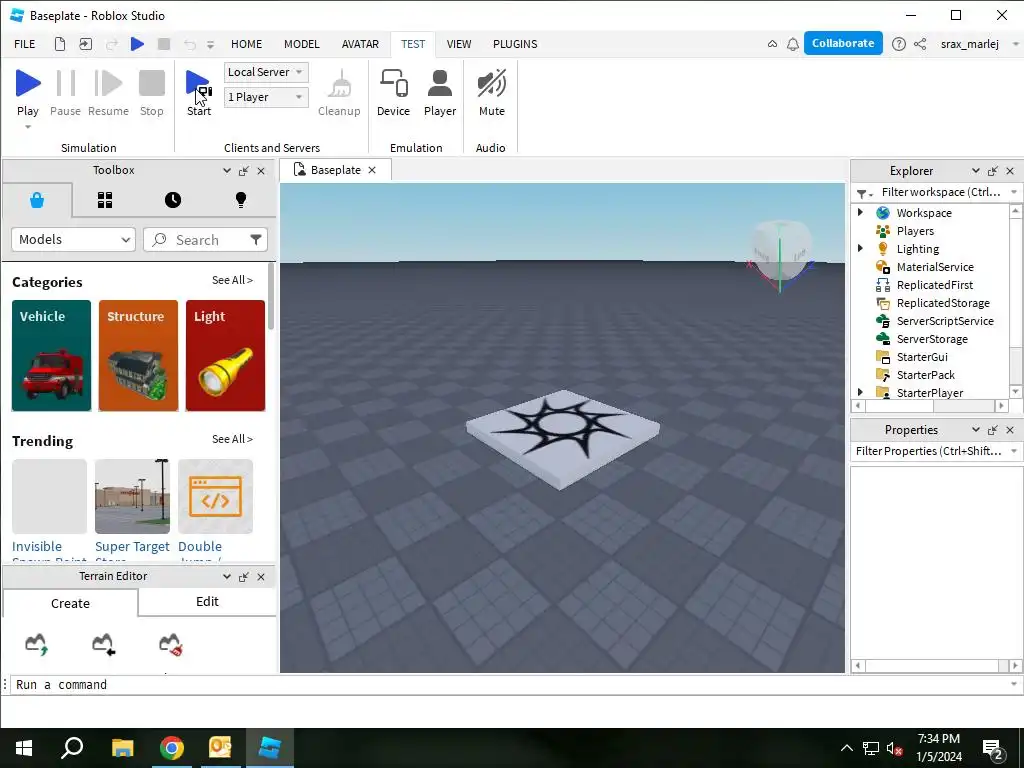The width and height of the screenshot is (1024, 768).
Task: Open the 1 Player count dropdown
Action: [266, 97]
